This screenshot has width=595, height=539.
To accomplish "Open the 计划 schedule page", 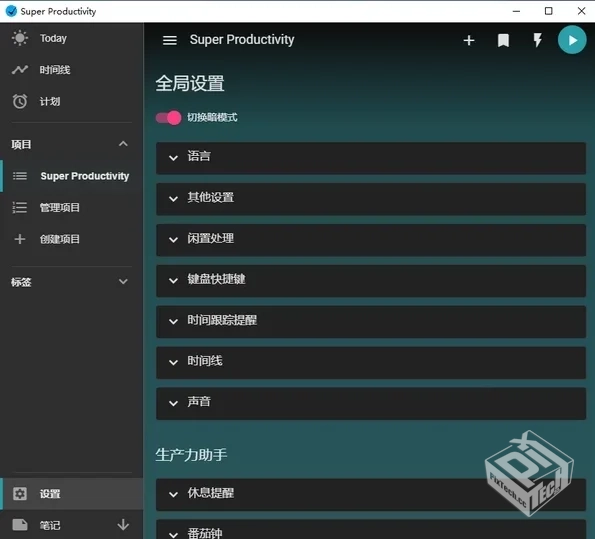I will (71, 101).
